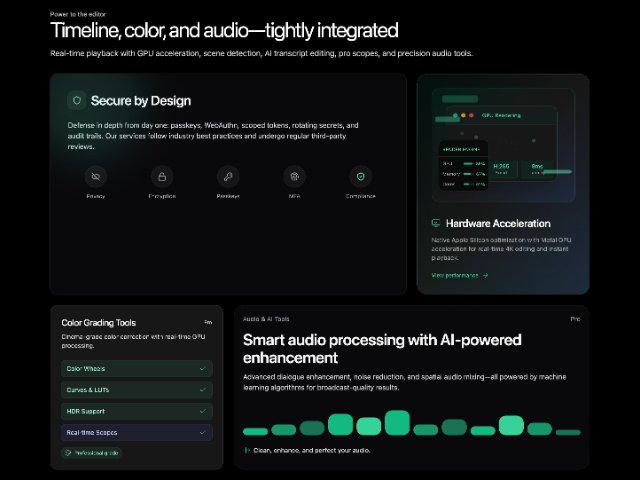
Task: Click the 'Real-time playback with GPU' subtitle
Action: click(x=262, y=53)
